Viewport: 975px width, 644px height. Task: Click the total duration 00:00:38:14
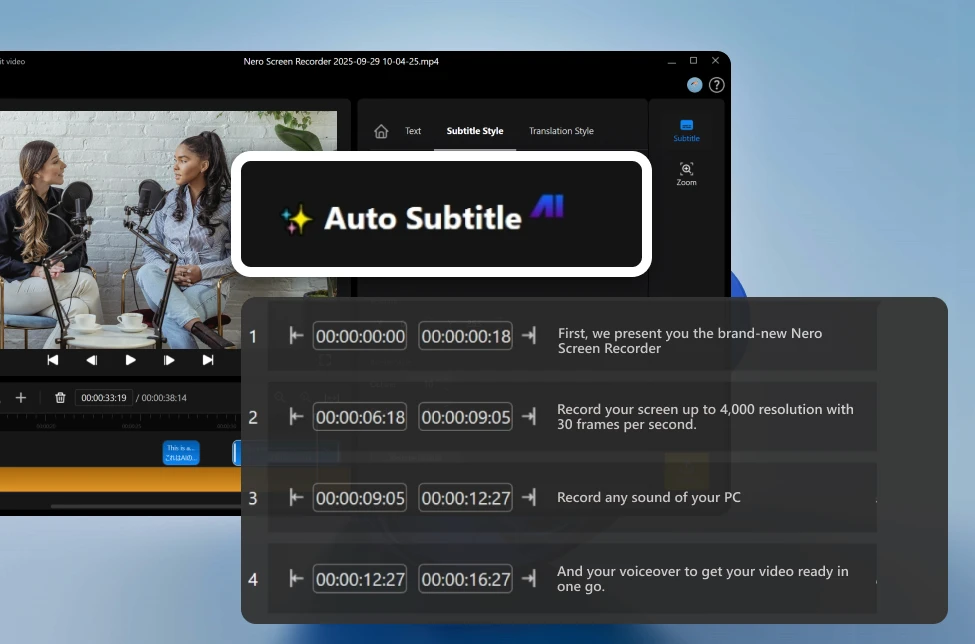(164, 398)
